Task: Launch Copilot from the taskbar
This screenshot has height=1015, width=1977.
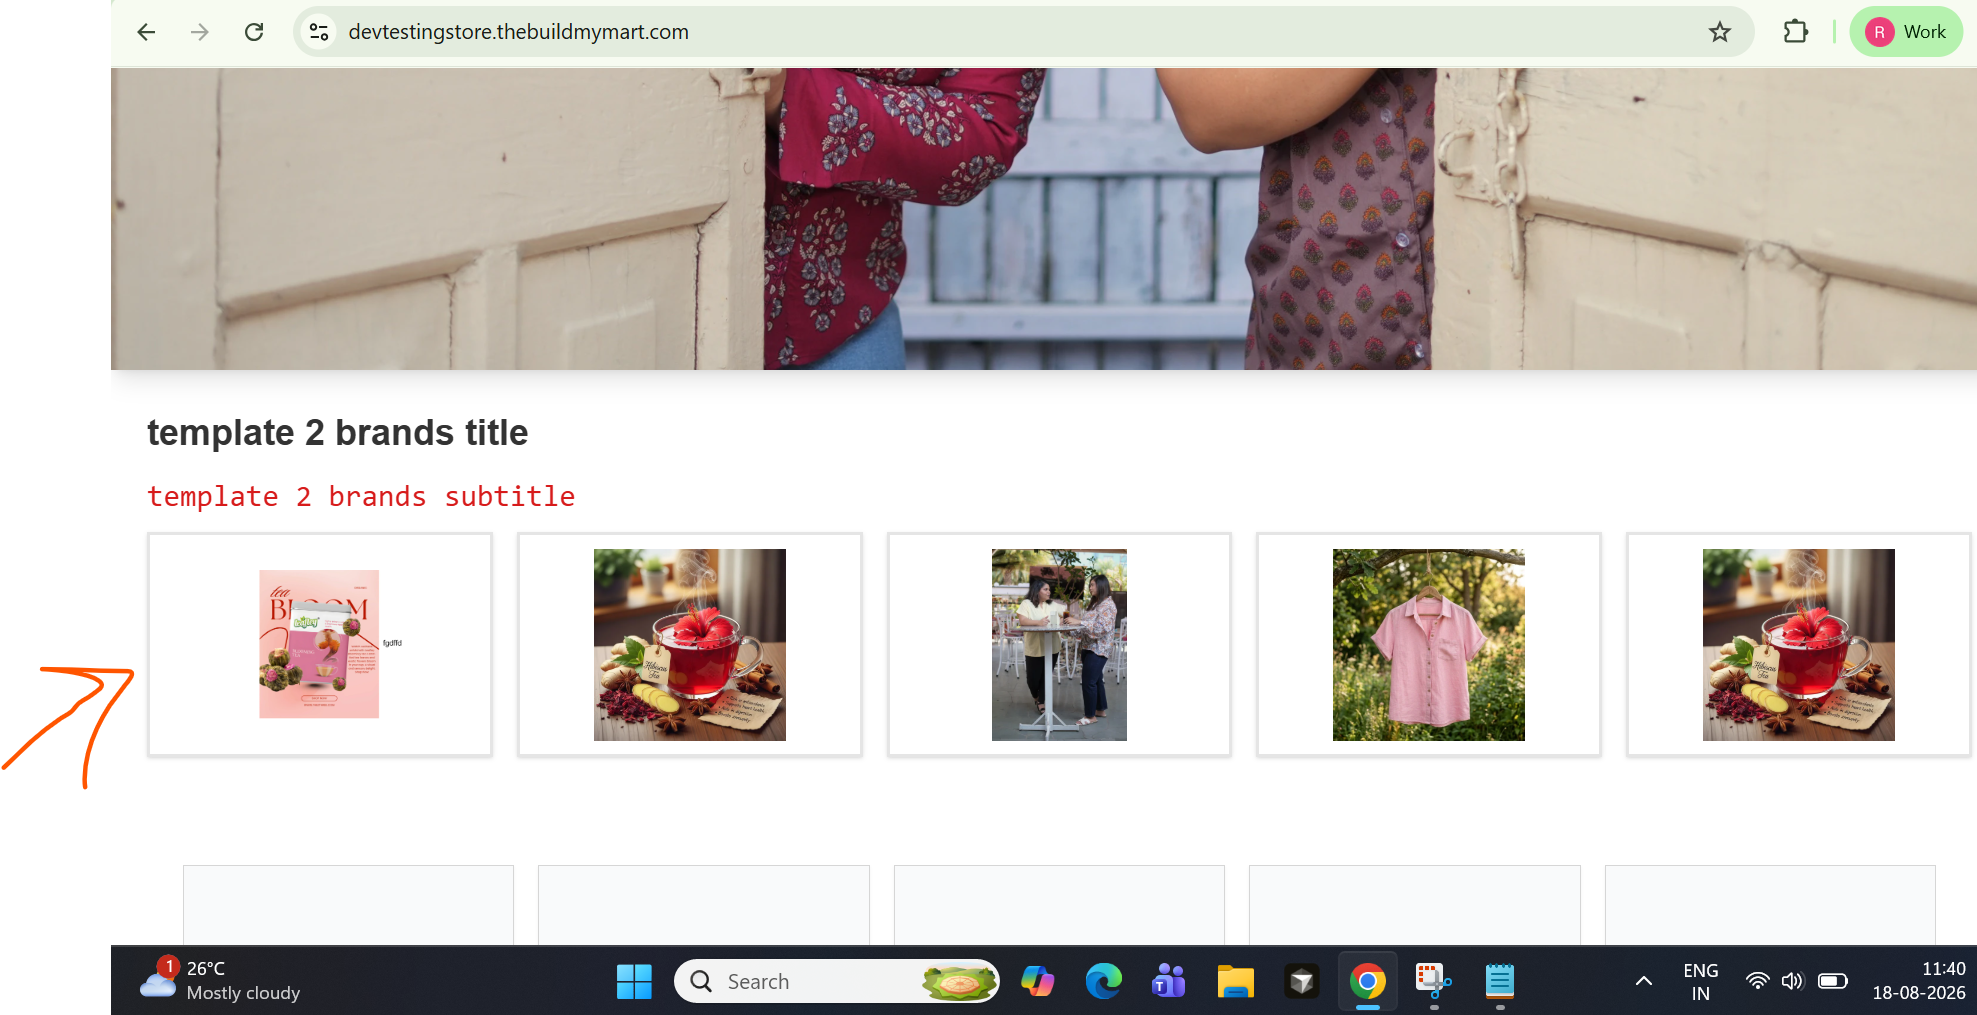Action: 1037,981
